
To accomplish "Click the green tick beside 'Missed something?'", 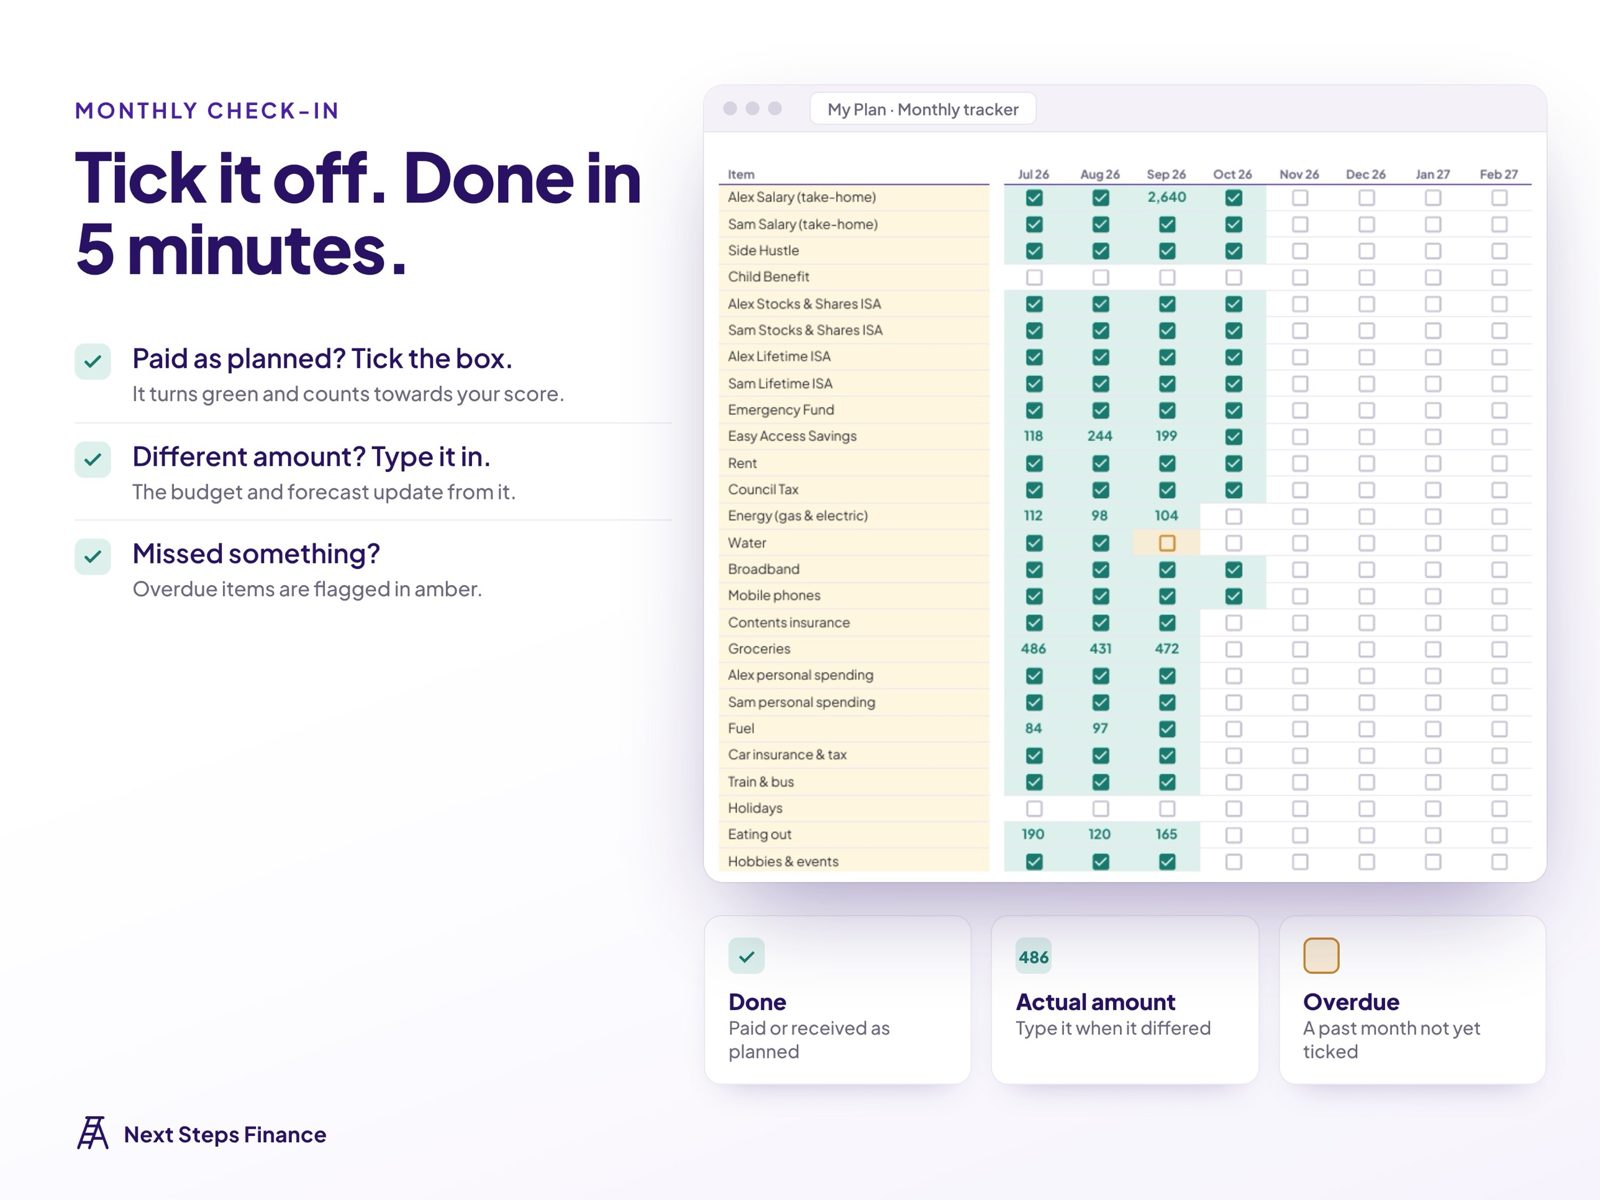I will pyautogui.click(x=93, y=556).
